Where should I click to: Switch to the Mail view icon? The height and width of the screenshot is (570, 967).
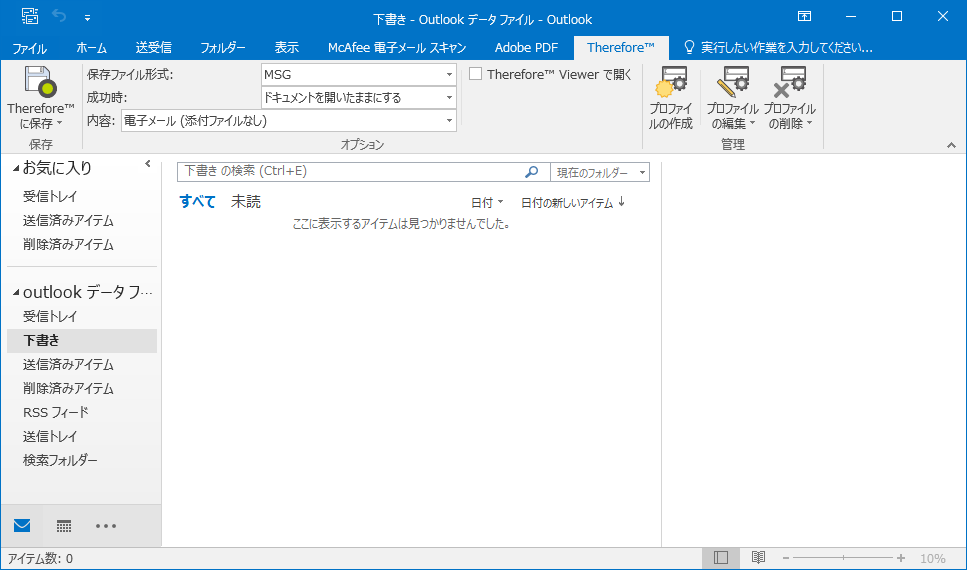[22, 526]
